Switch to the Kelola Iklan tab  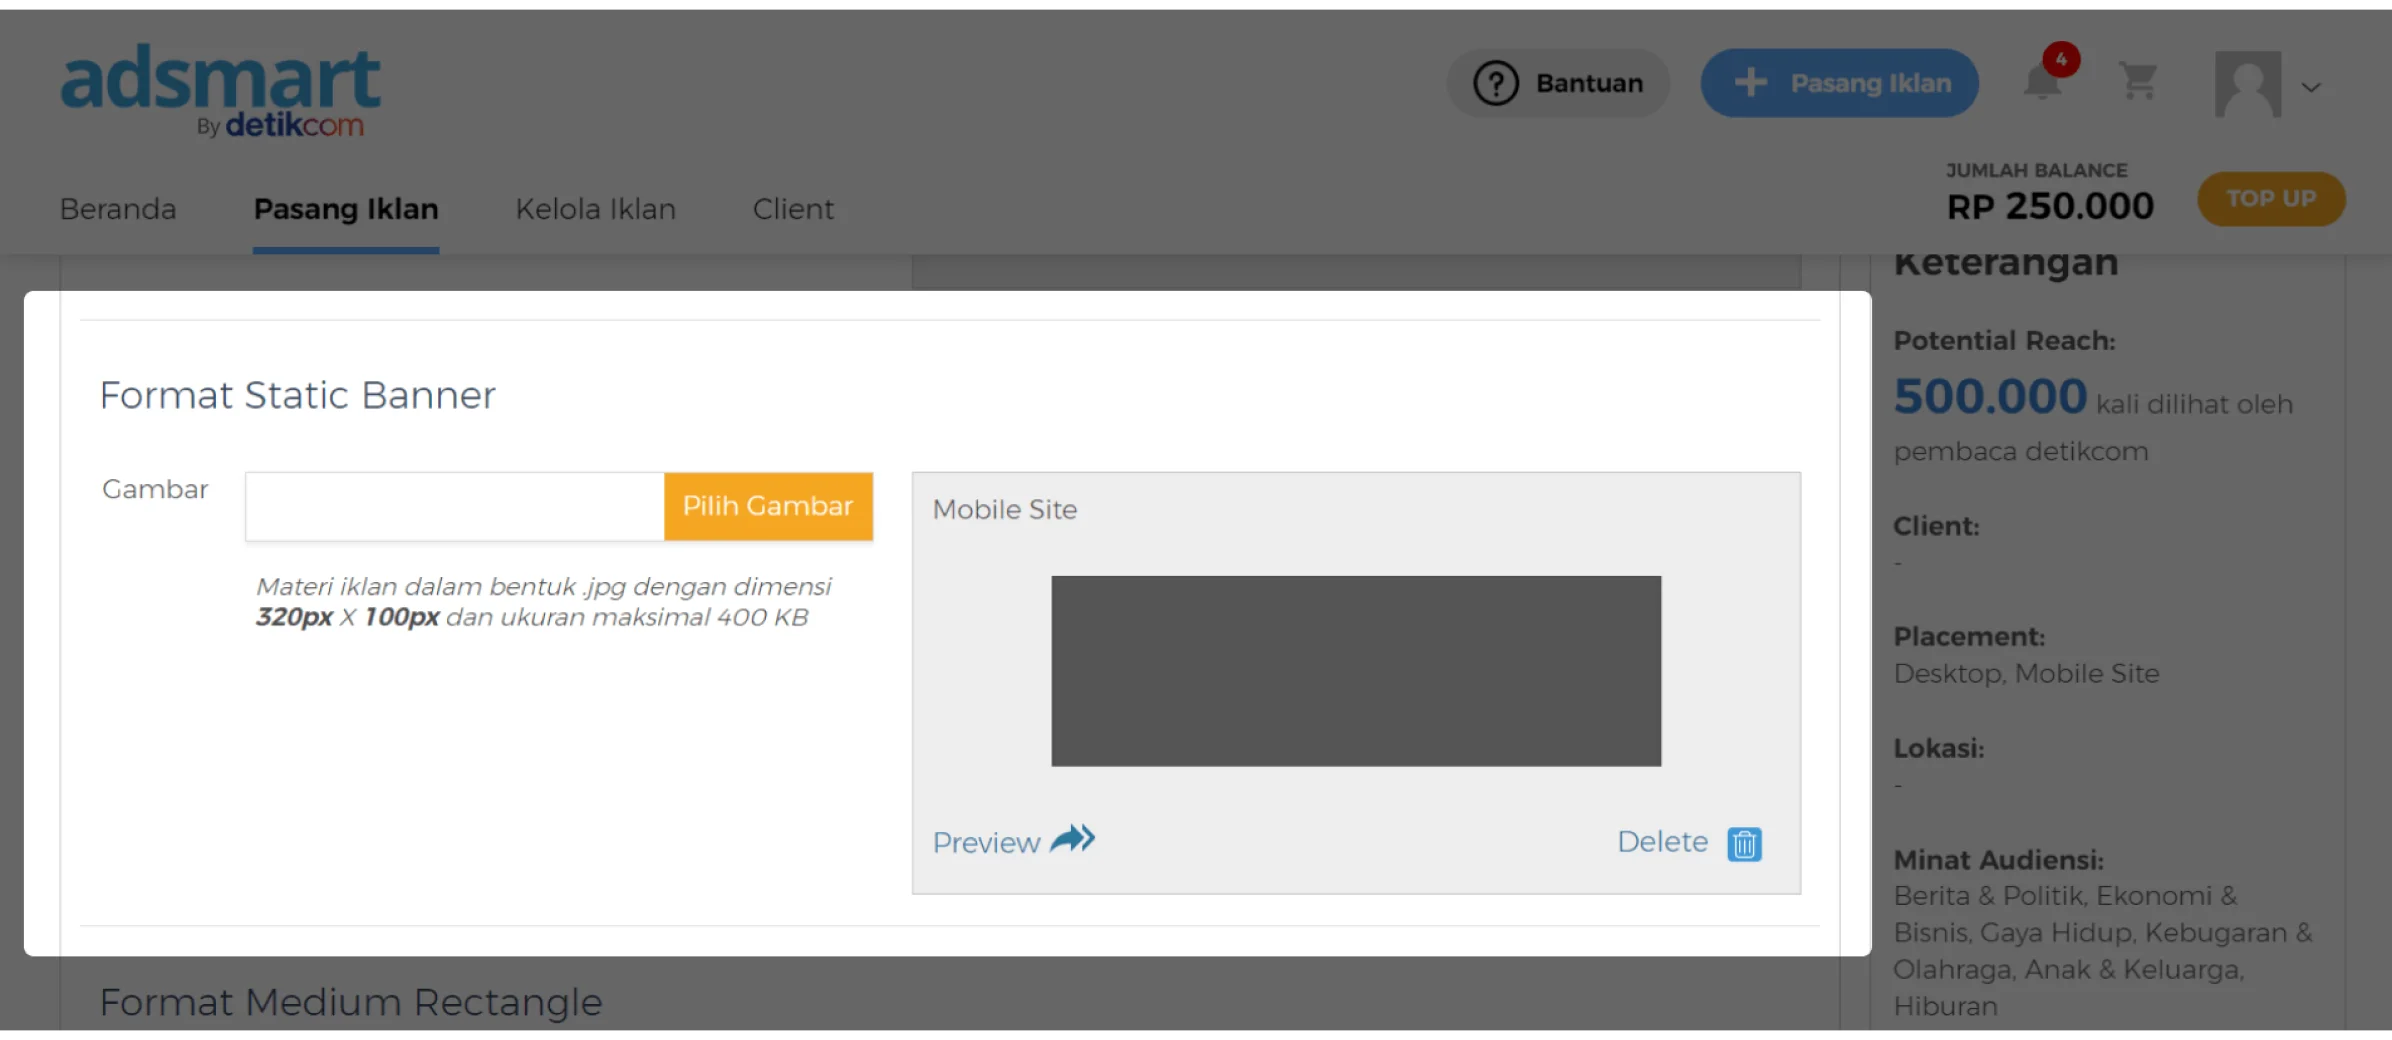click(x=595, y=209)
